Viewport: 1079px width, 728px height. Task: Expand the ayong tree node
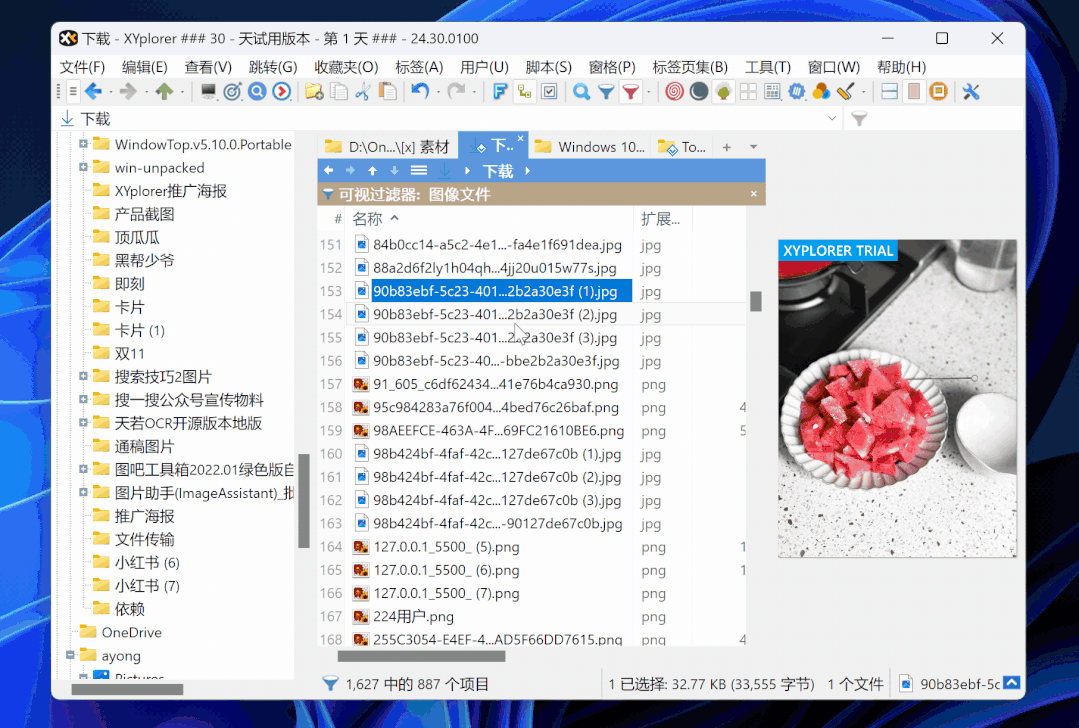pyautogui.click(x=70, y=655)
